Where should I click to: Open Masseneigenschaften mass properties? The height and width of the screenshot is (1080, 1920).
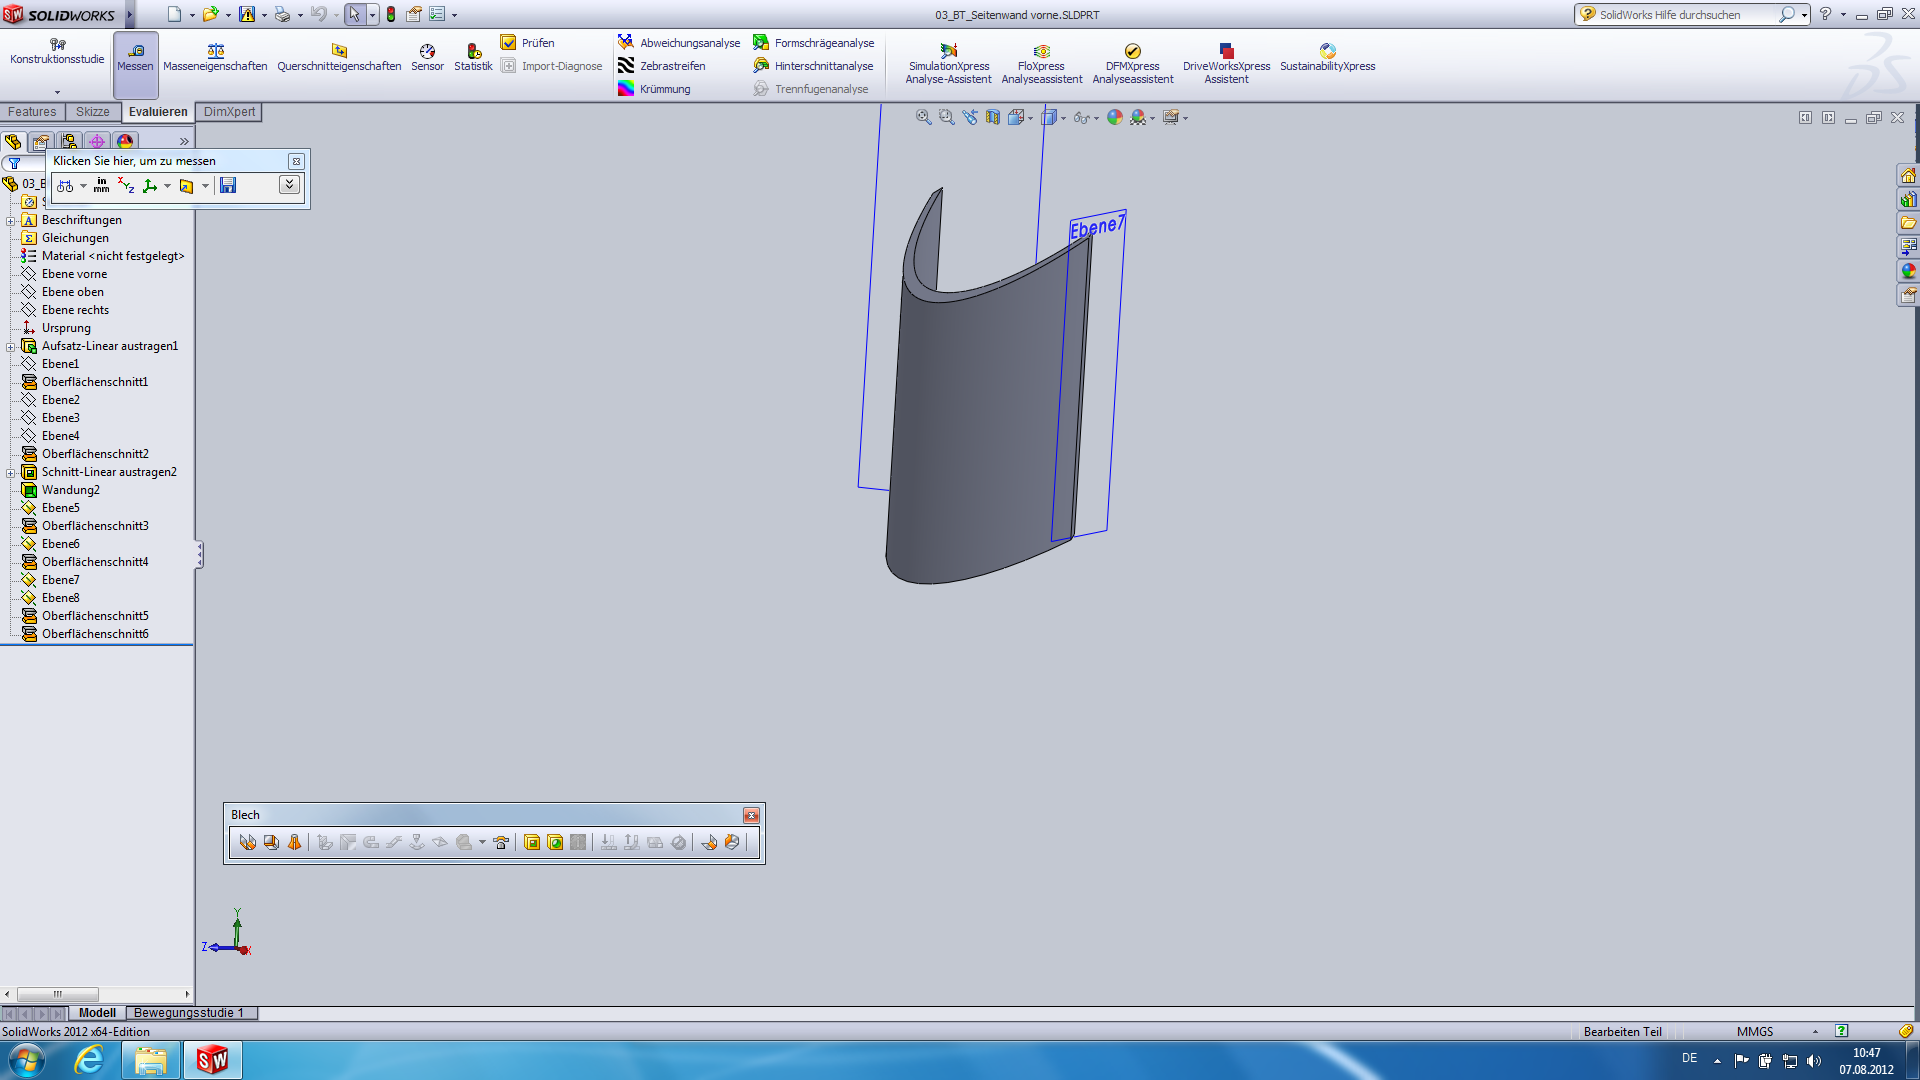(215, 57)
